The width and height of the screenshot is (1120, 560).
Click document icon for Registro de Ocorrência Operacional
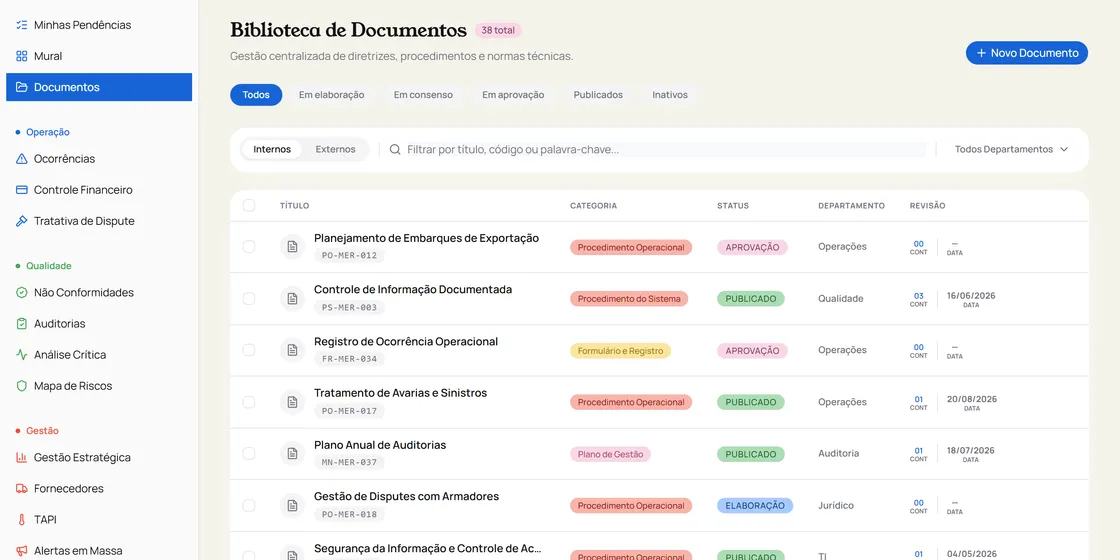(292, 350)
